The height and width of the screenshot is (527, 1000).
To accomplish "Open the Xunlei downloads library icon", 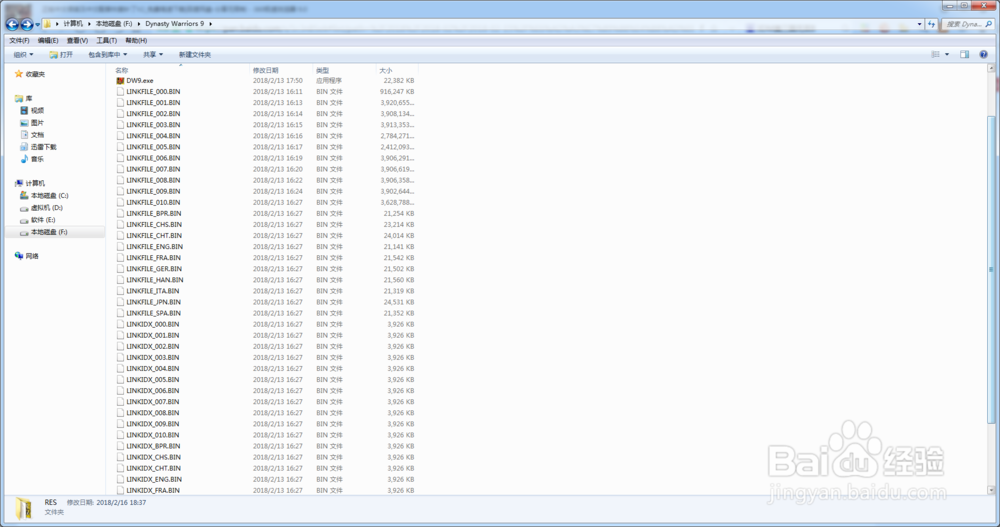I will 24,147.
